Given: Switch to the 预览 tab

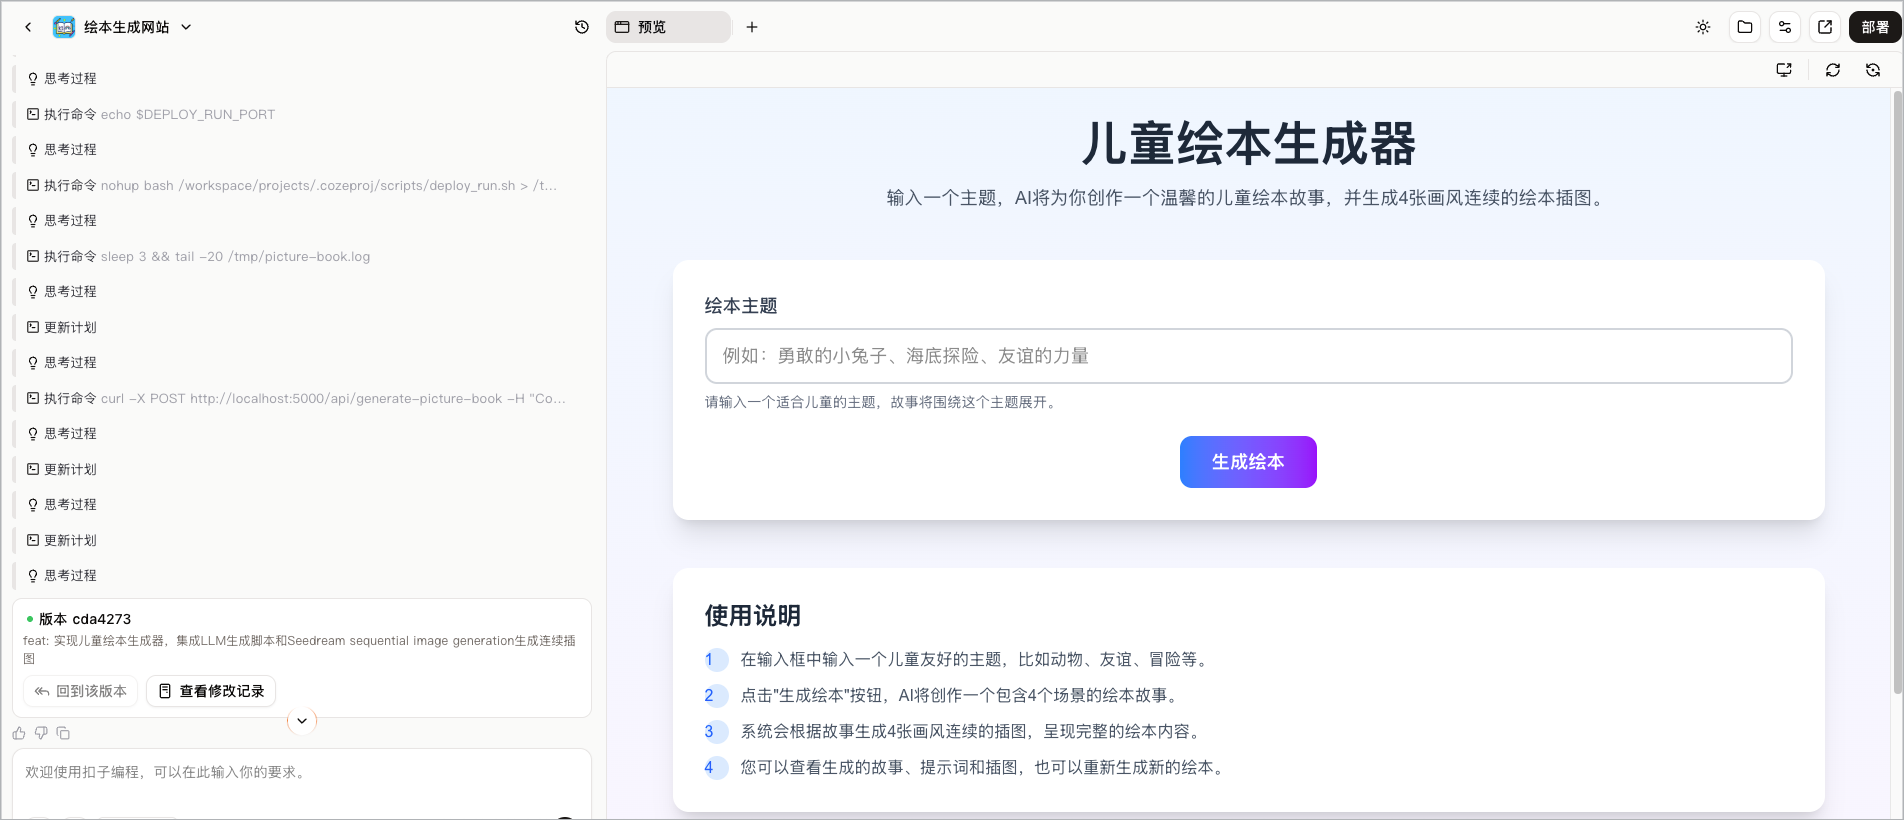Looking at the screenshot, I should click(667, 27).
